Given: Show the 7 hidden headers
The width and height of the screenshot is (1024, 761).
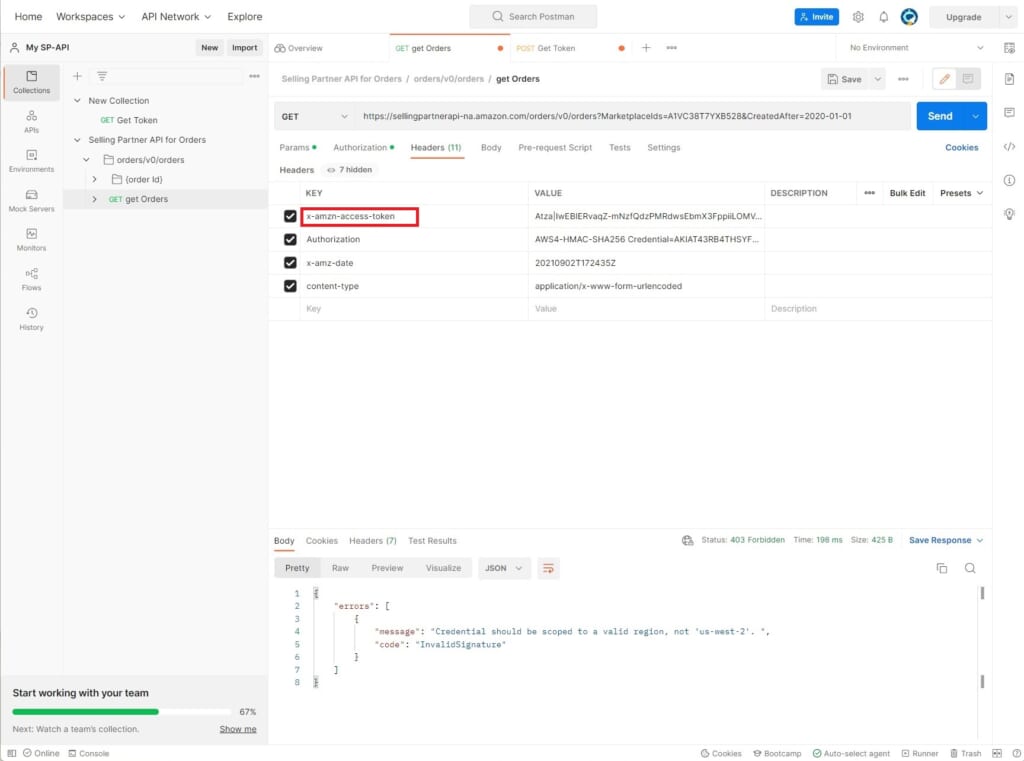Looking at the screenshot, I should [x=349, y=170].
